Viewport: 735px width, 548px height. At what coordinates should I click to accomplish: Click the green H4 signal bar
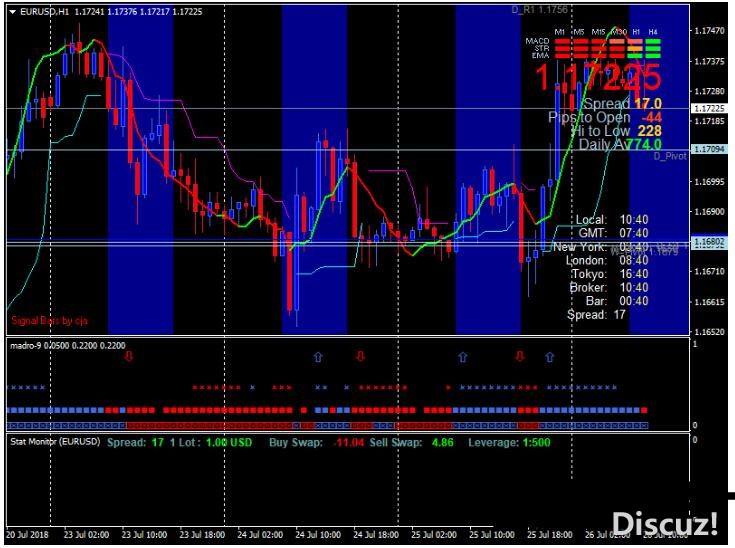coord(653,48)
